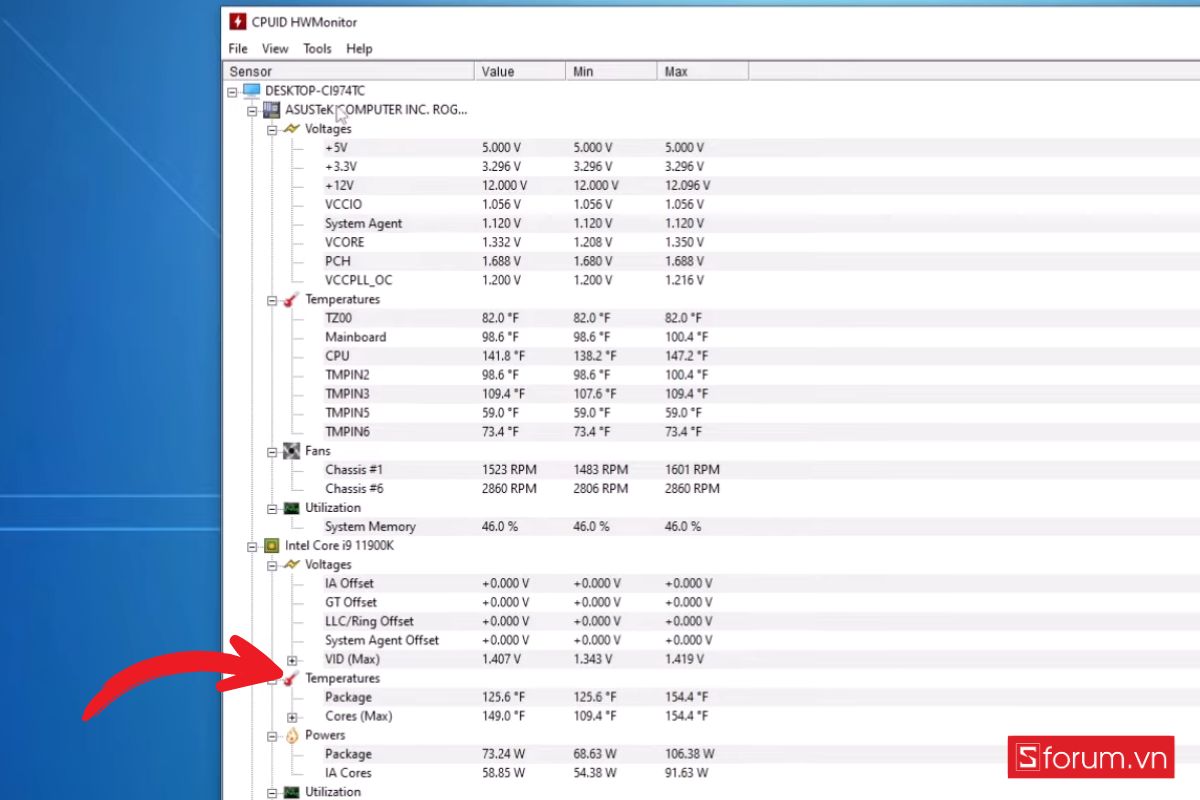1200x800 pixels.
Task: Click the Max column header
Action: click(x=703, y=71)
